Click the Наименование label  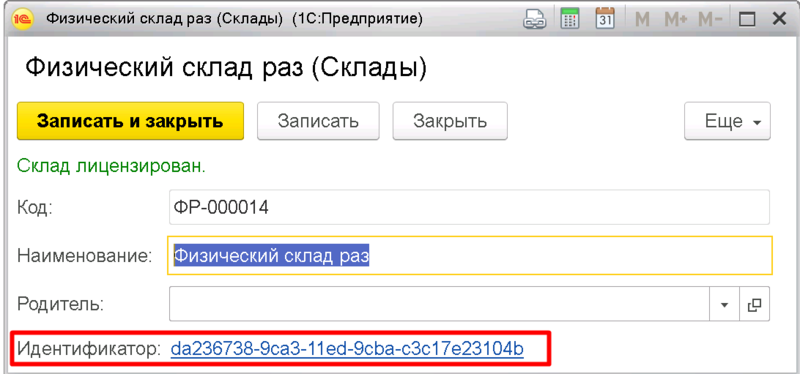85,256
